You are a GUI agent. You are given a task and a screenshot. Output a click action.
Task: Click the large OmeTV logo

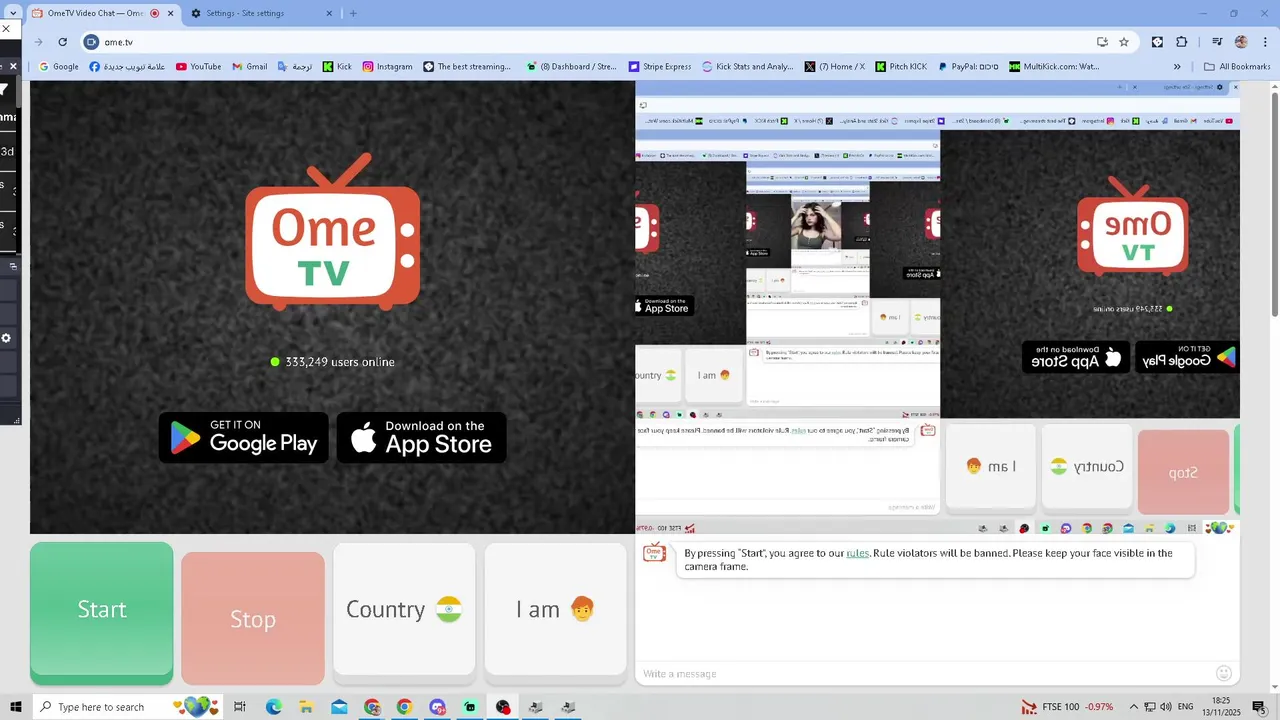(333, 232)
